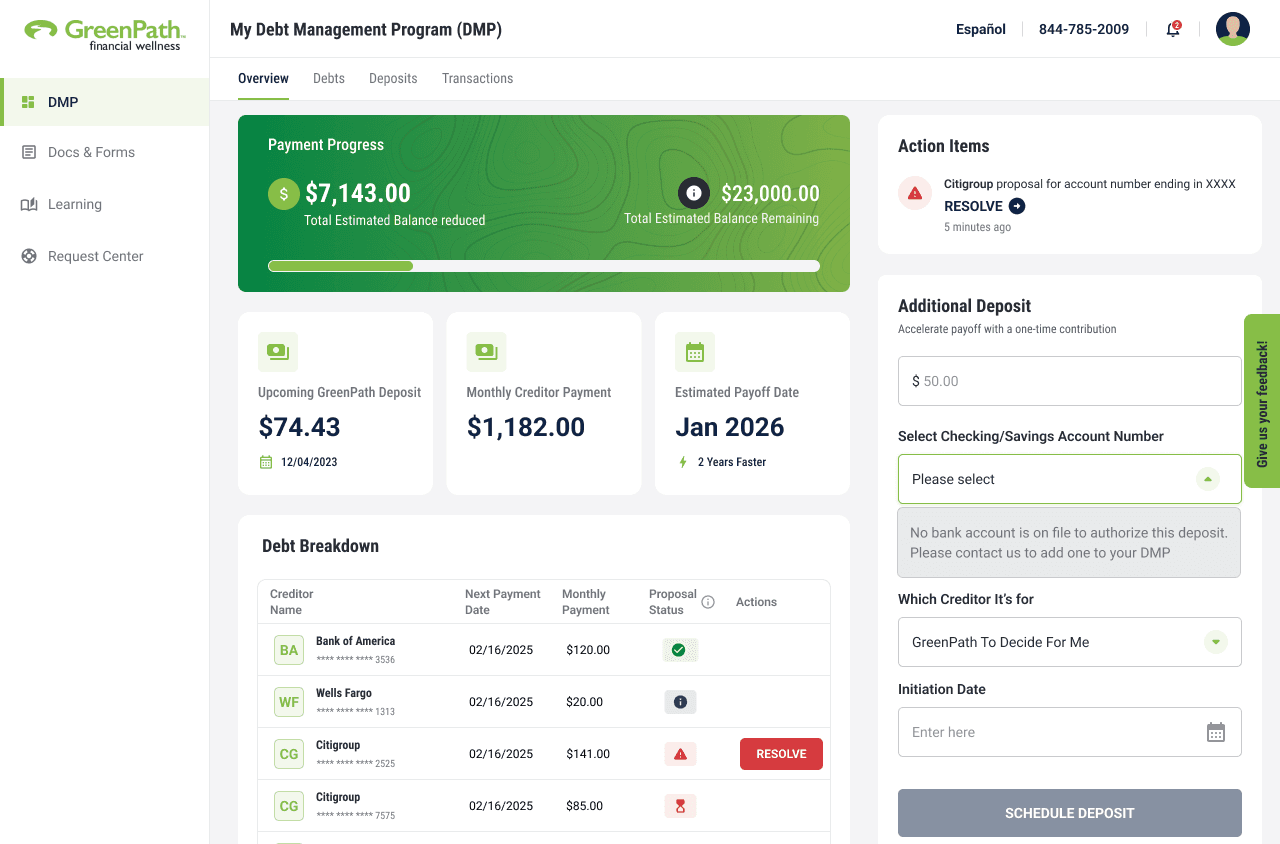Click RESOLVE link in Action Items
This screenshot has height=844, width=1280.
tap(973, 206)
